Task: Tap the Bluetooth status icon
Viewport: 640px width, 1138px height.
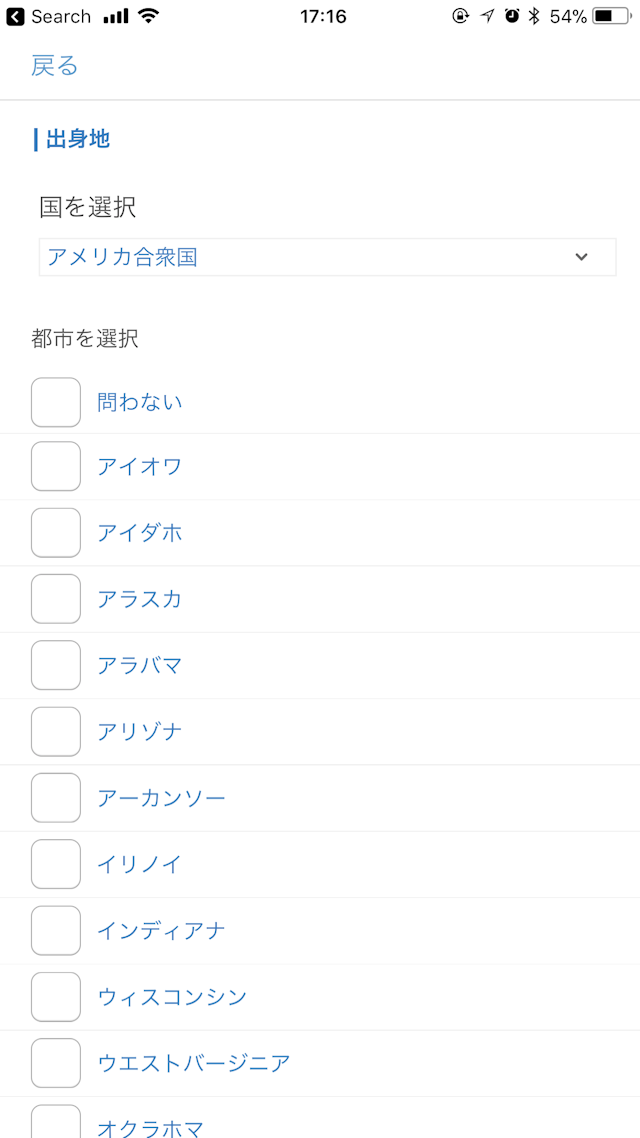Action: click(x=534, y=16)
